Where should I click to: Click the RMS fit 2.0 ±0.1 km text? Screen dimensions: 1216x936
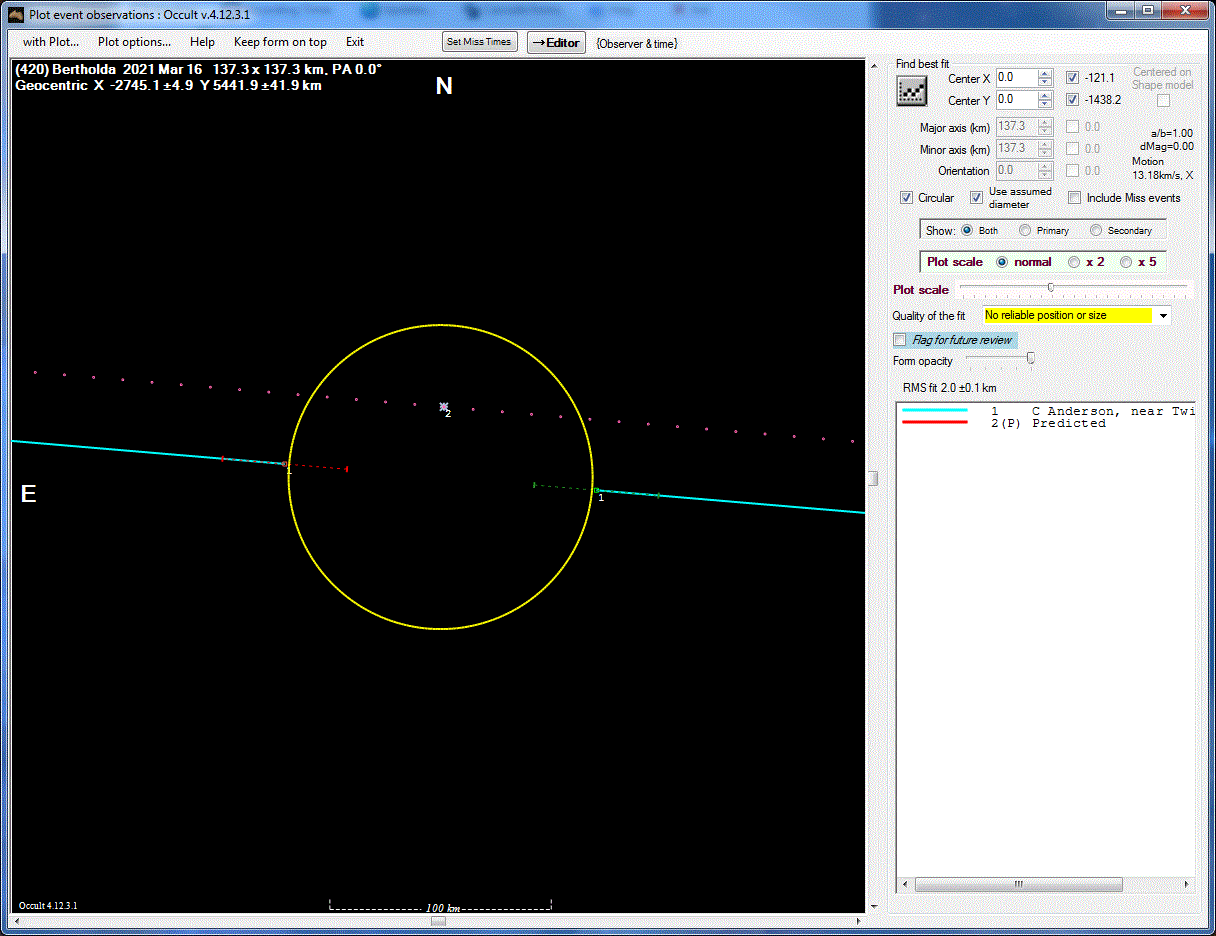coord(949,388)
